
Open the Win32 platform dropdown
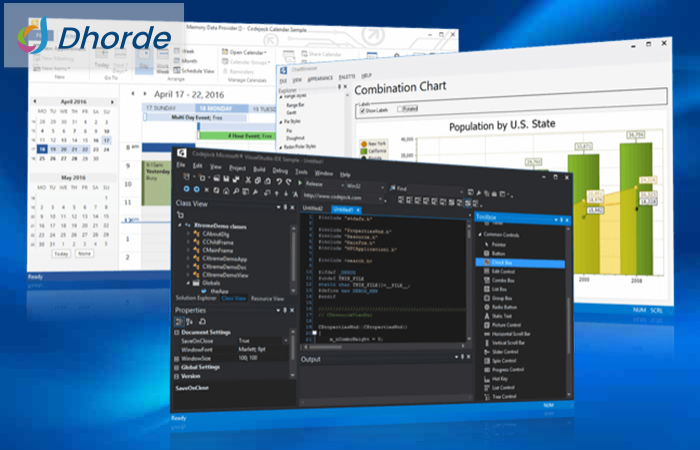pyautogui.click(x=382, y=187)
